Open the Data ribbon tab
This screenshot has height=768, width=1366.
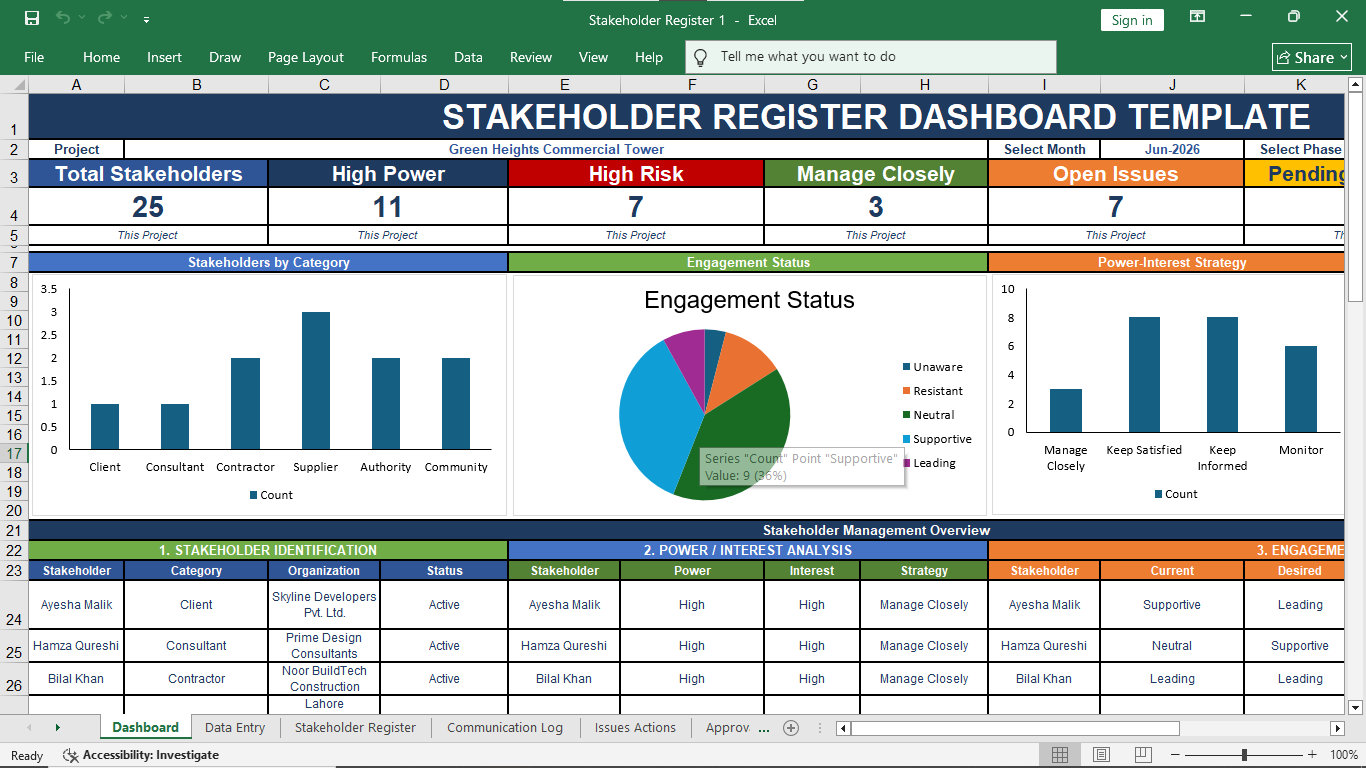468,57
